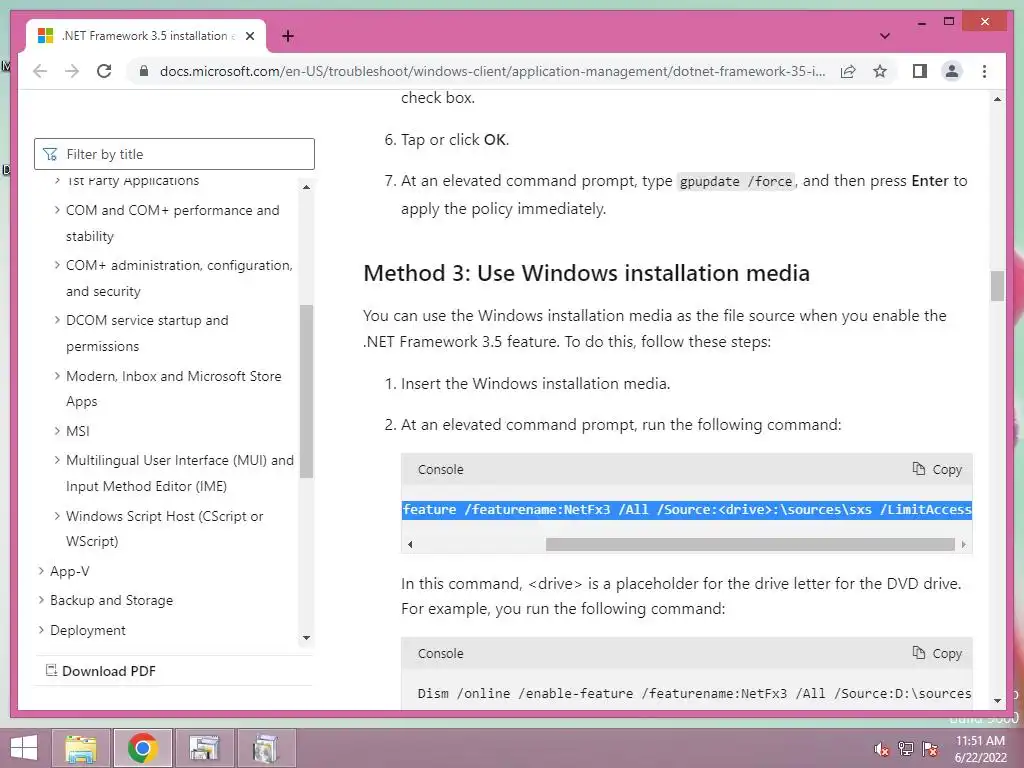This screenshot has height=768, width=1024.
Task: Click the network tray icon
Action: coord(906,749)
